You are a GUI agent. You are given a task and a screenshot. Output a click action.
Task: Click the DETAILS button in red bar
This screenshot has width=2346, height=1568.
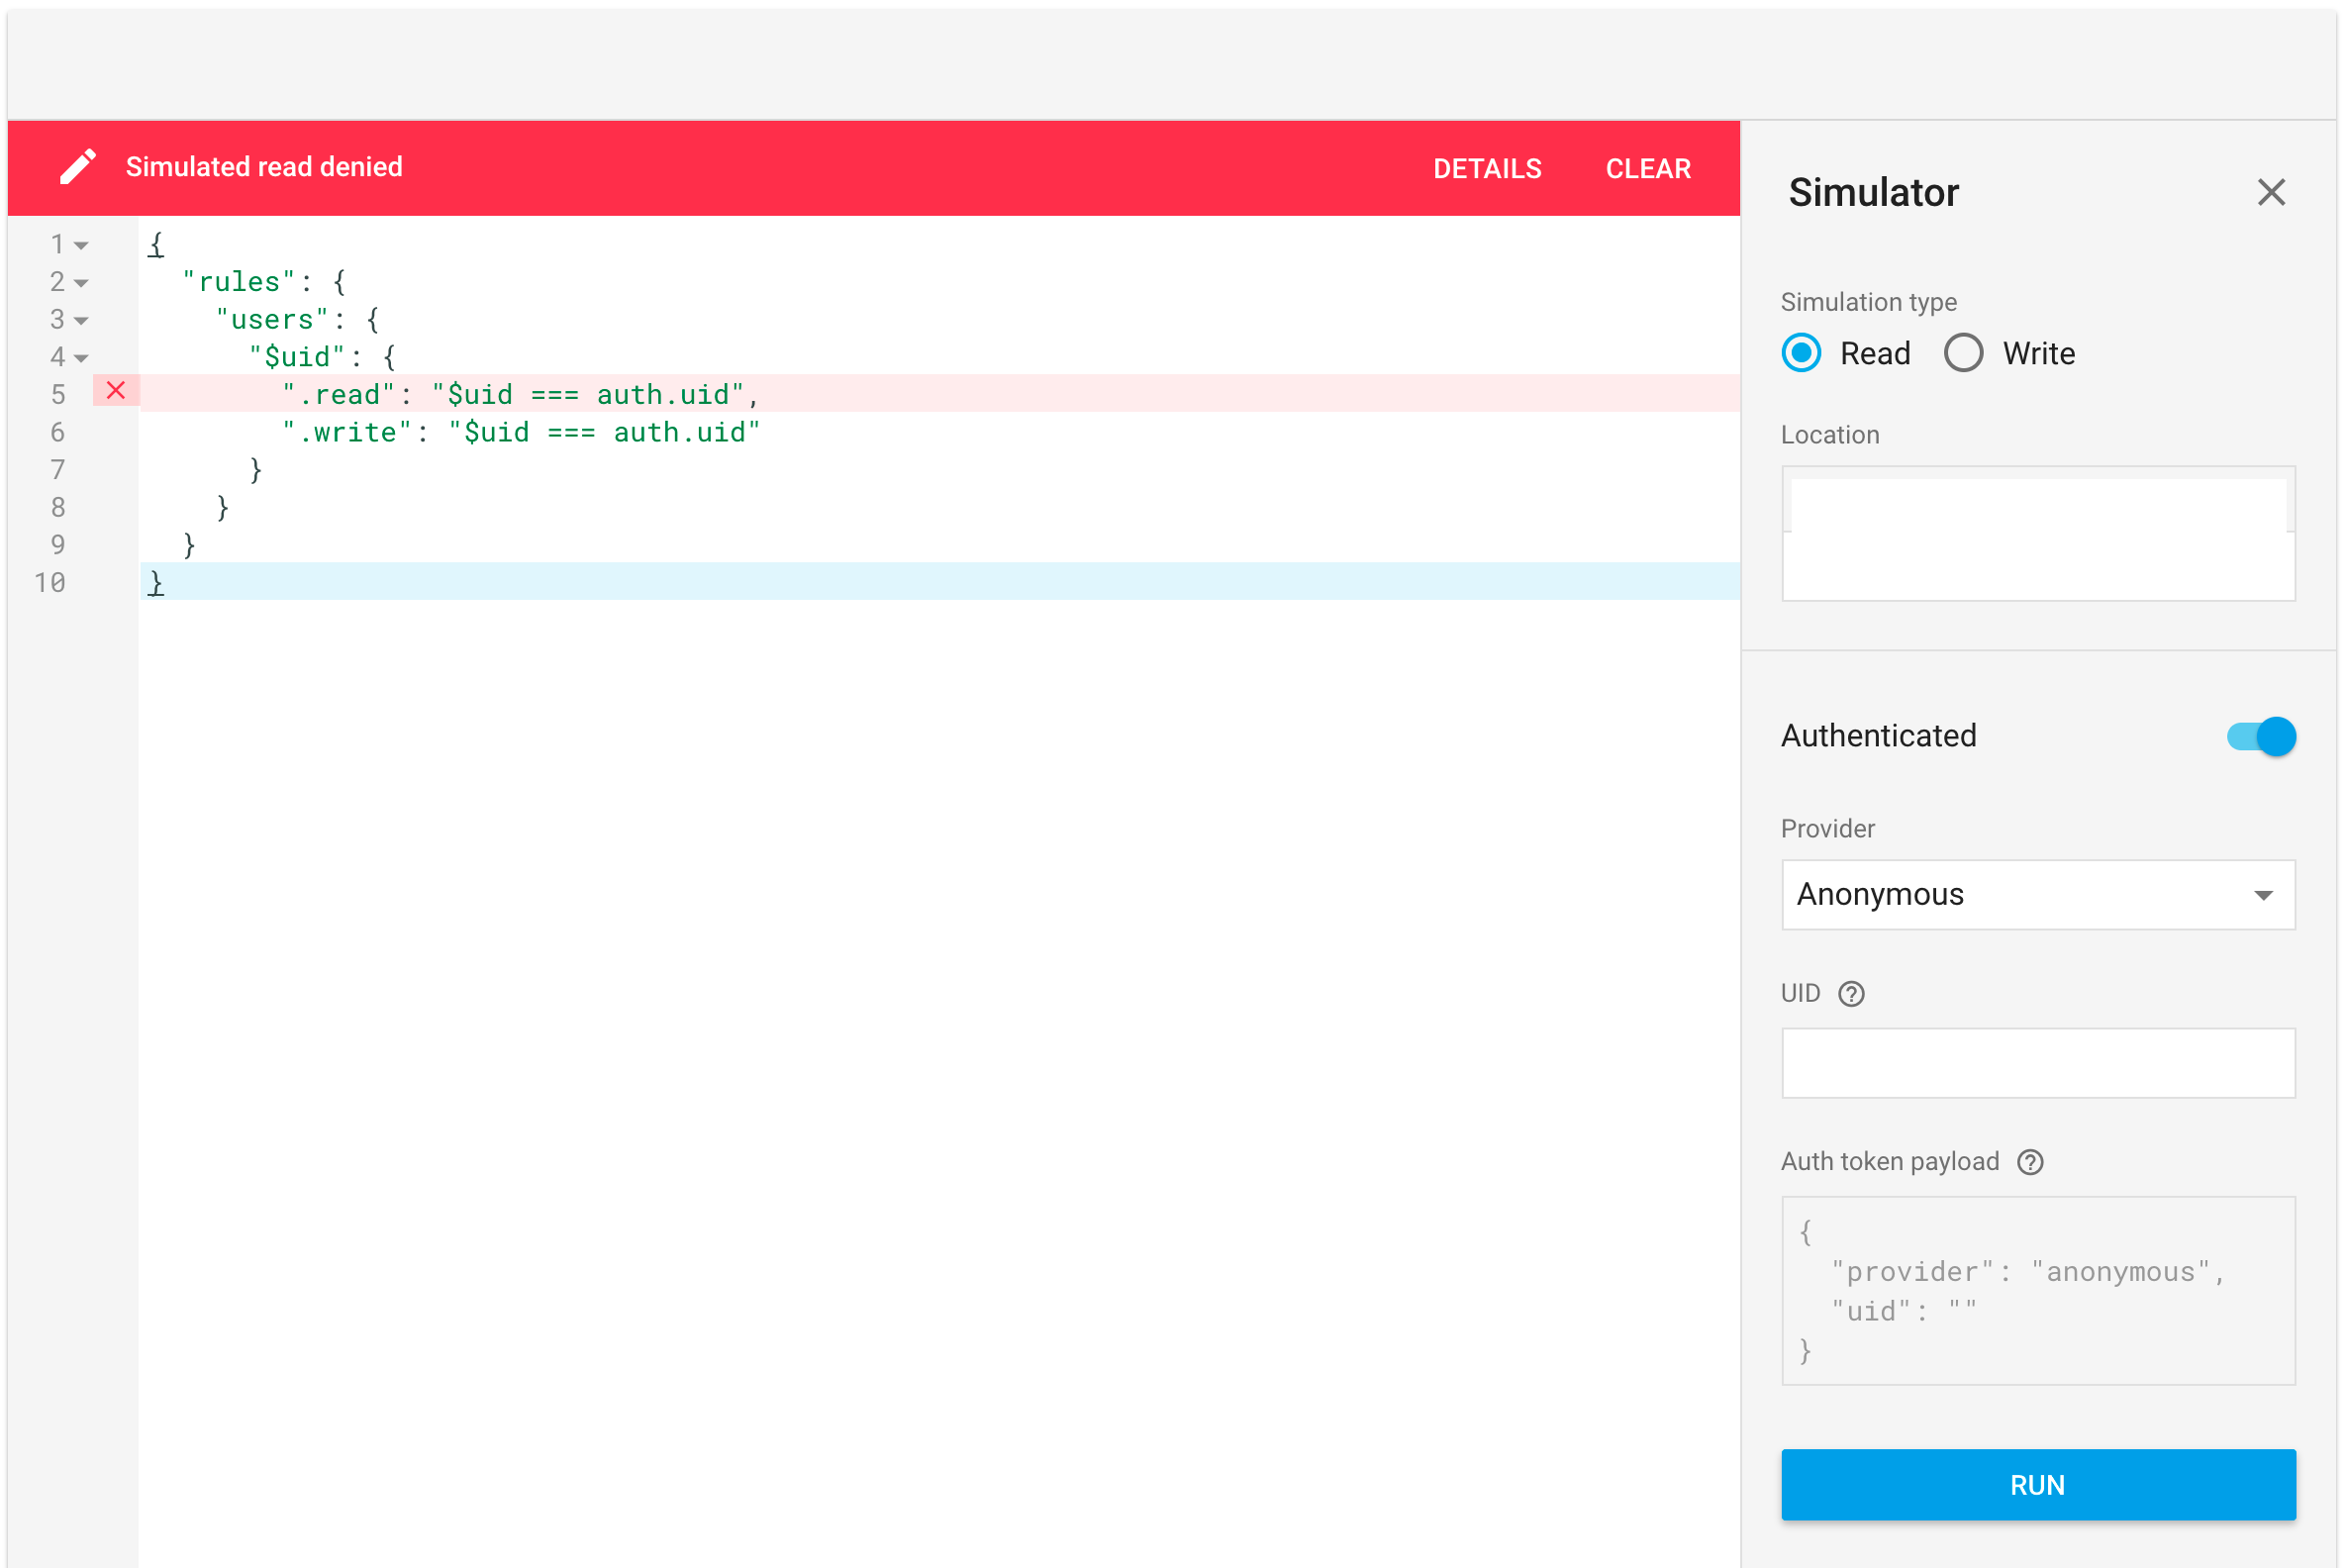[x=1489, y=168]
